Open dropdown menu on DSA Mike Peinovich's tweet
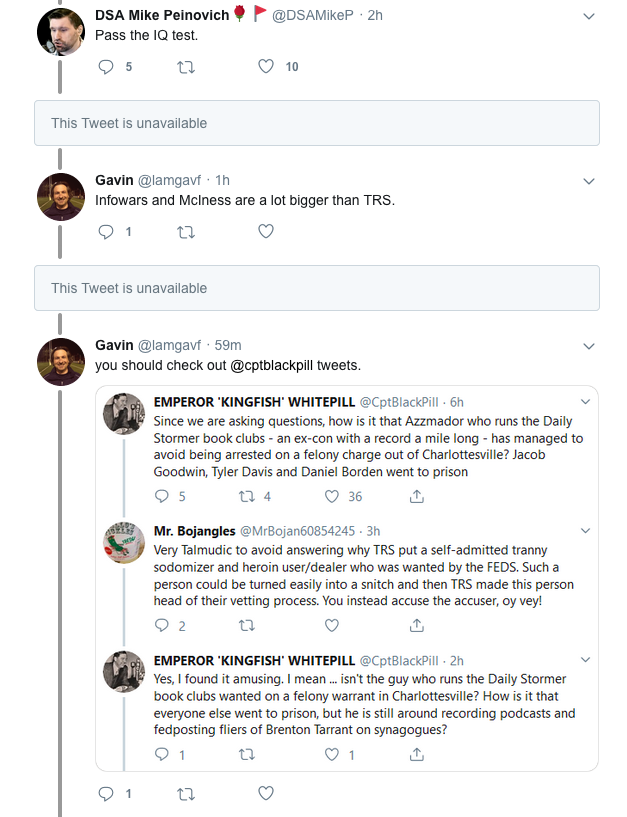The height and width of the screenshot is (817, 627). click(588, 17)
